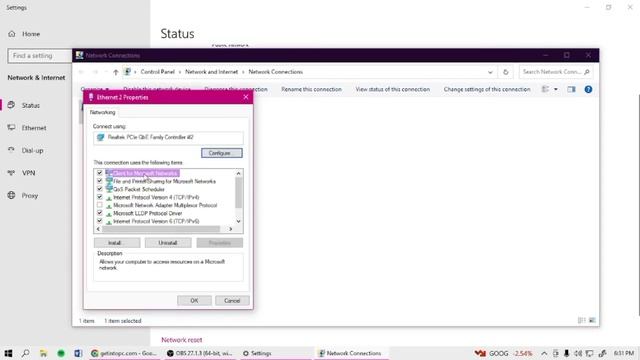Click the GOOG stock ticker in taskbar
640x360 pixels.
[503, 353]
